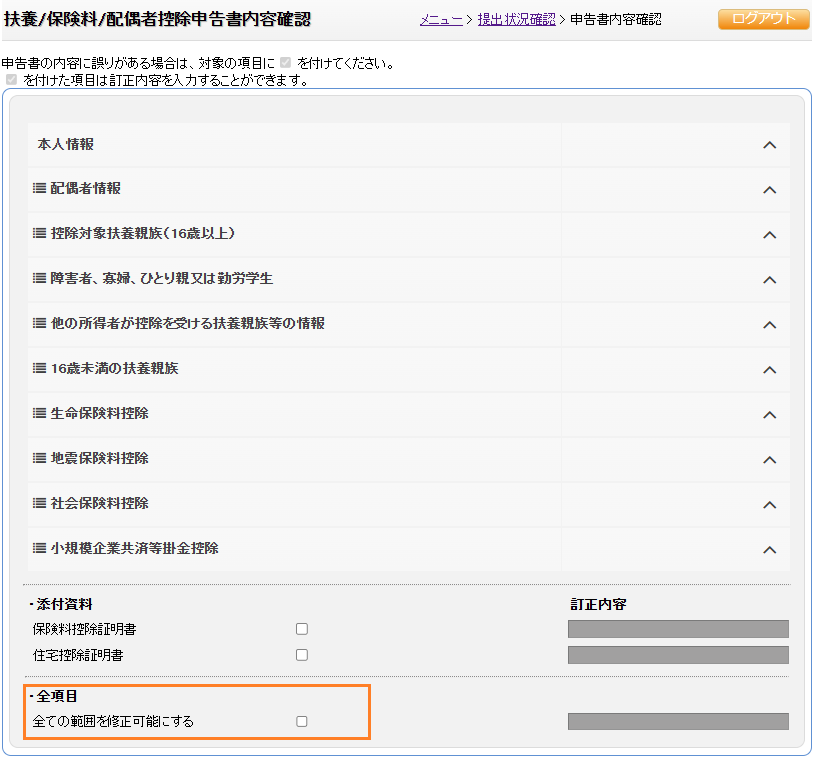818x761 pixels.
Task: Click 全項目 correction input field
Action: click(678, 721)
